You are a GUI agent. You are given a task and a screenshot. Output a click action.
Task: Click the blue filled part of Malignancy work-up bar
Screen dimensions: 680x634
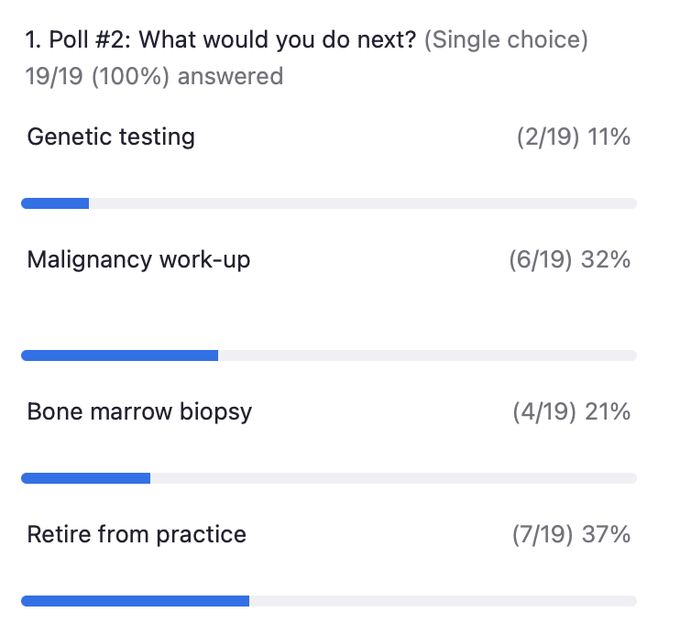click(x=120, y=356)
